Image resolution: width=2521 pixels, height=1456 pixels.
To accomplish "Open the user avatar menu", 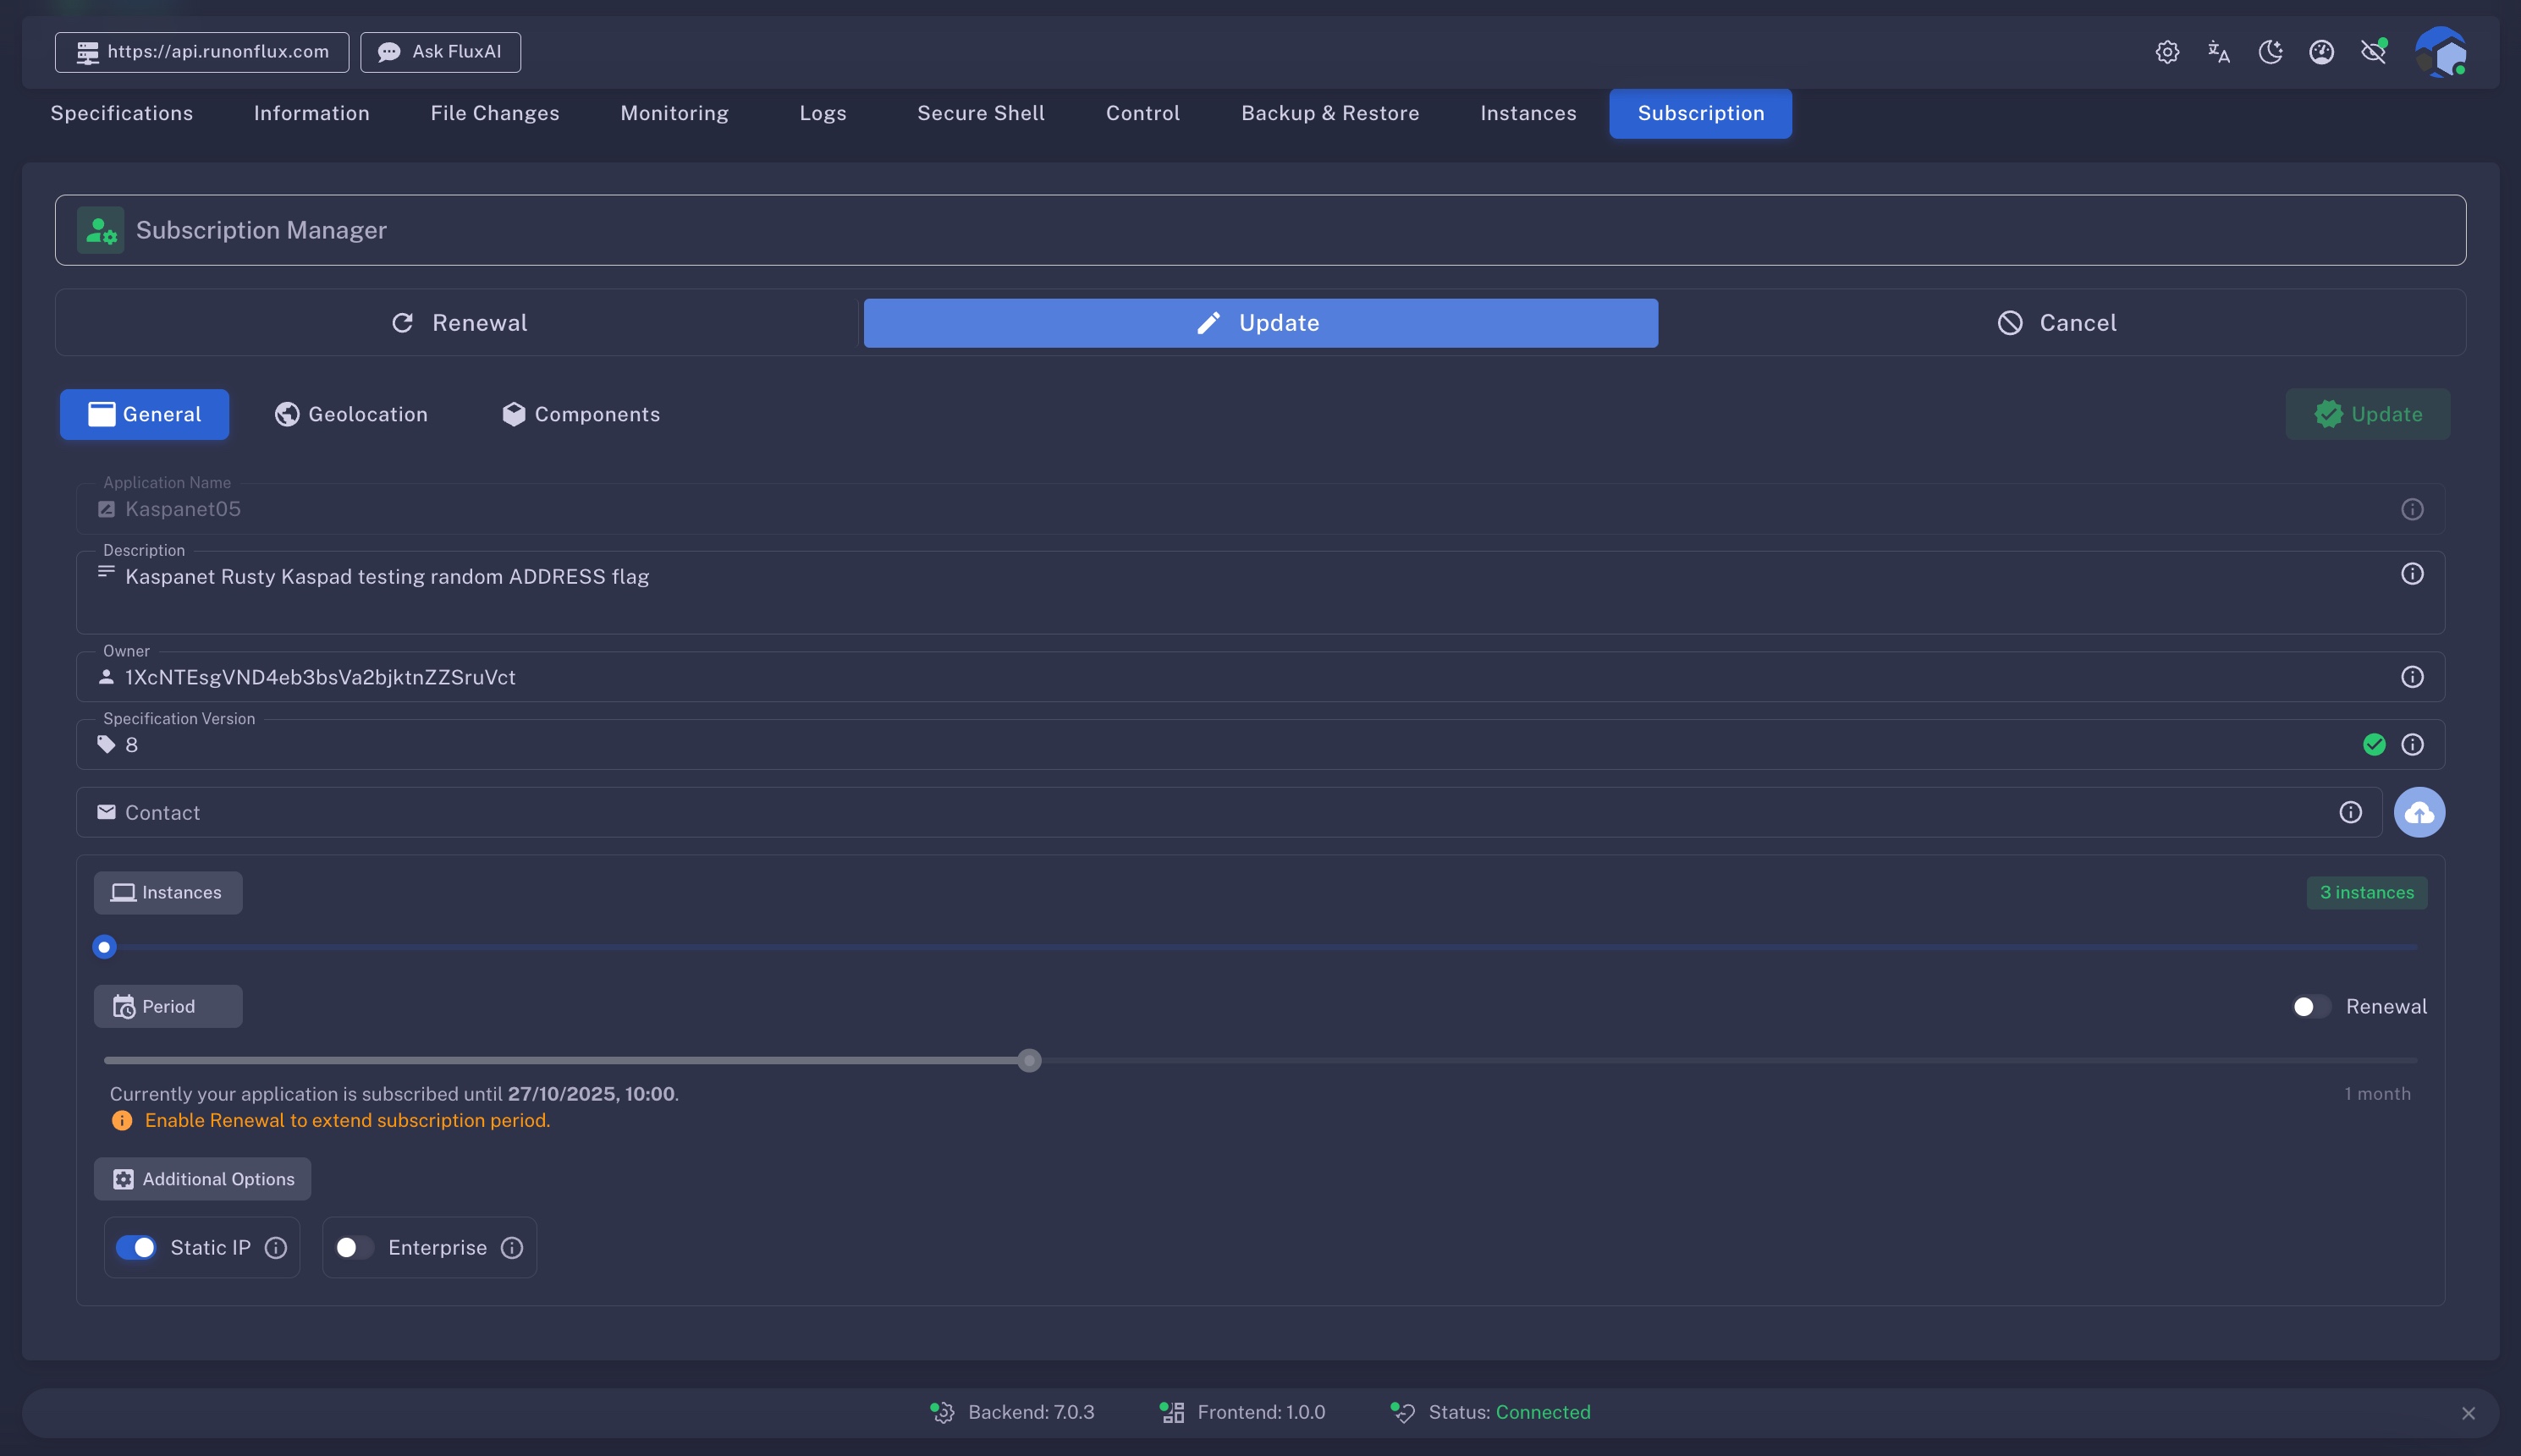I will [2440, 52].
